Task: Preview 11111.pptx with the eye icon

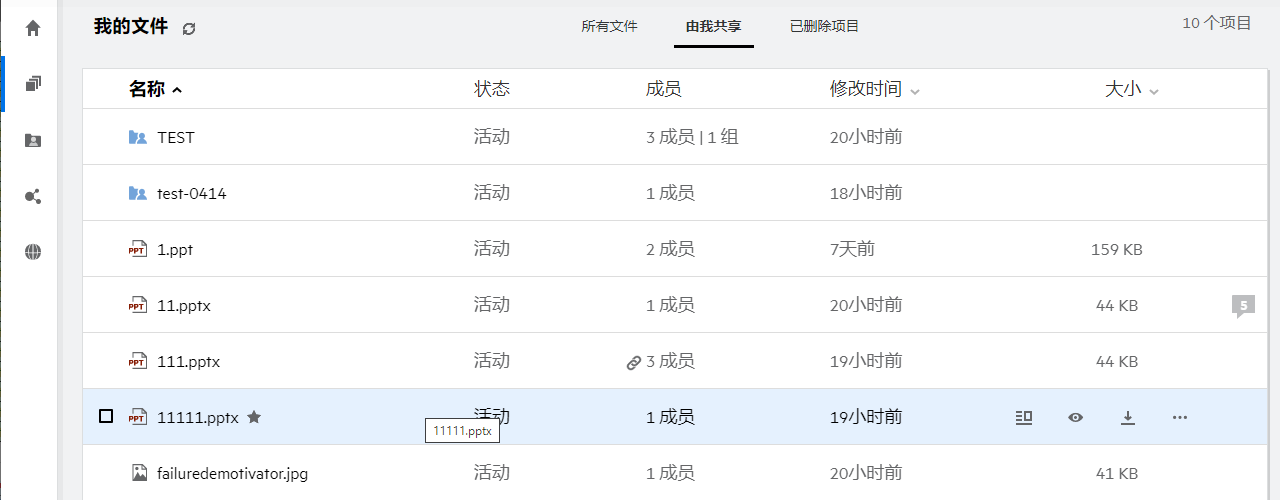Action: pyautogui.click(x=1075, y=417)
